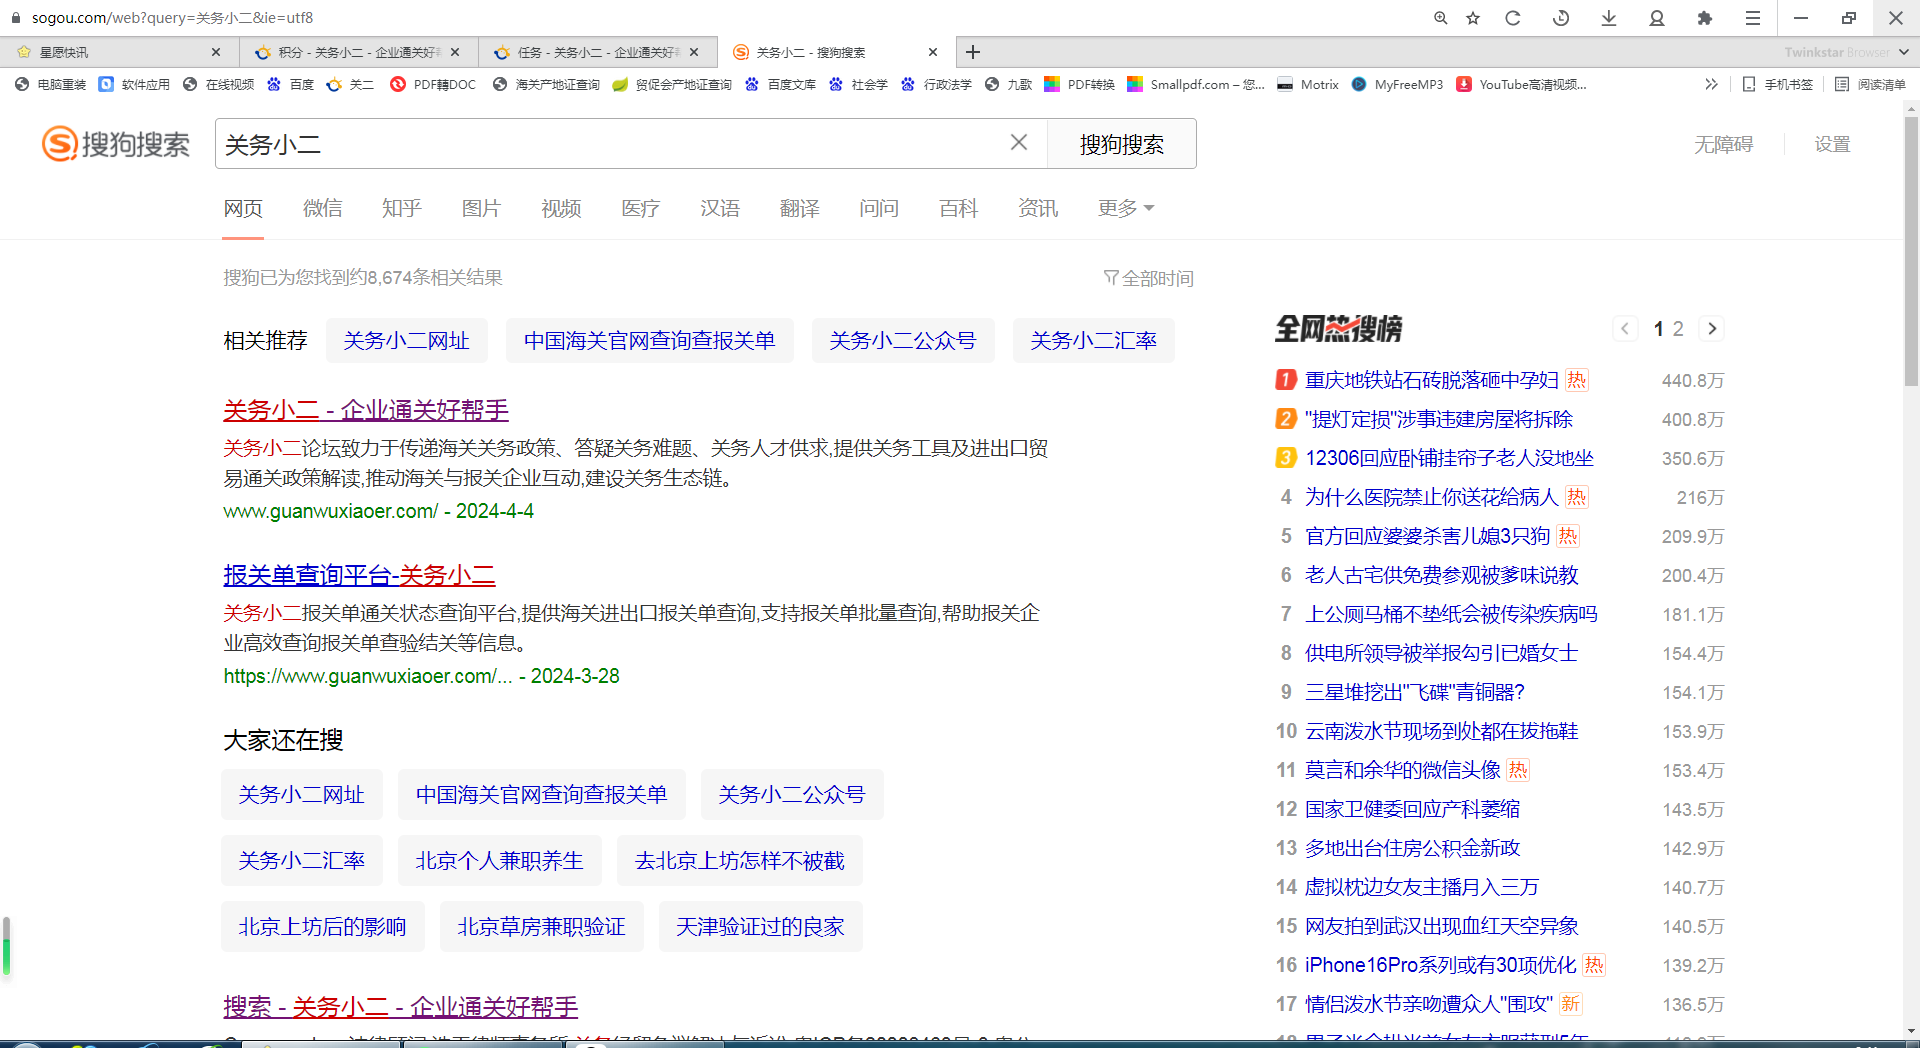The height and width of the screenshot is (1048, 1920).
Task: Open the tab list dropdown arrow
Action: point(1903,52)
